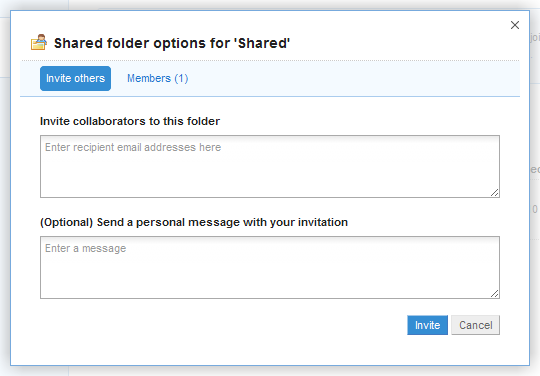This screenshot has width=540, height=376.
Task: Click blank tab bar area right of Members
Action: 351,79
